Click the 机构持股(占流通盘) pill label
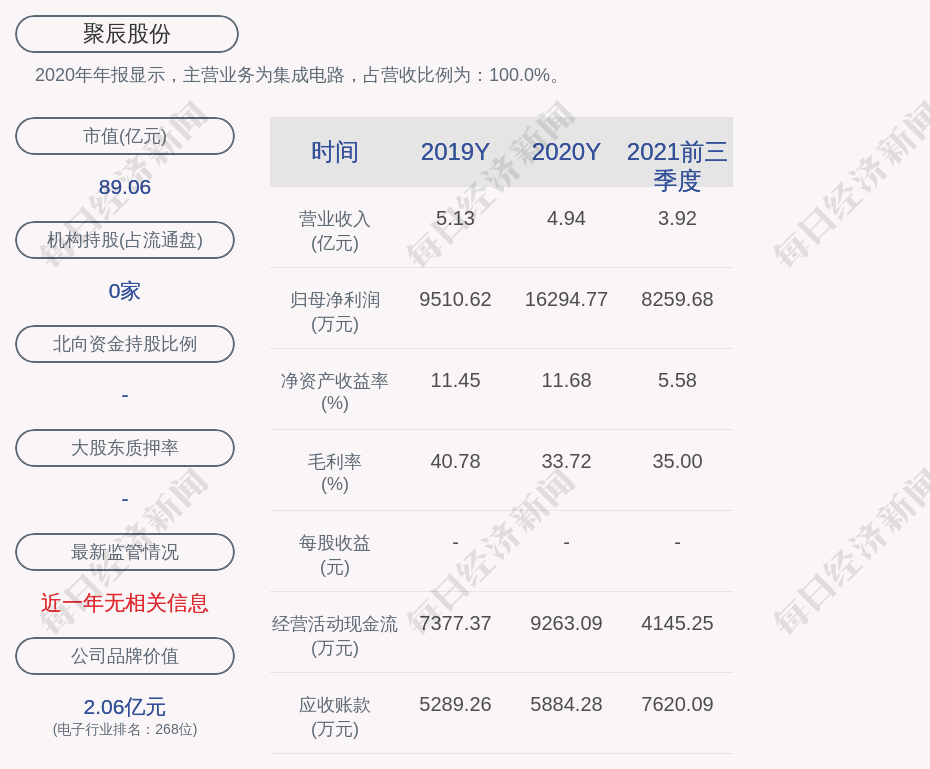The height and width of the screenshot is (769, 930). tap(125, 240)
